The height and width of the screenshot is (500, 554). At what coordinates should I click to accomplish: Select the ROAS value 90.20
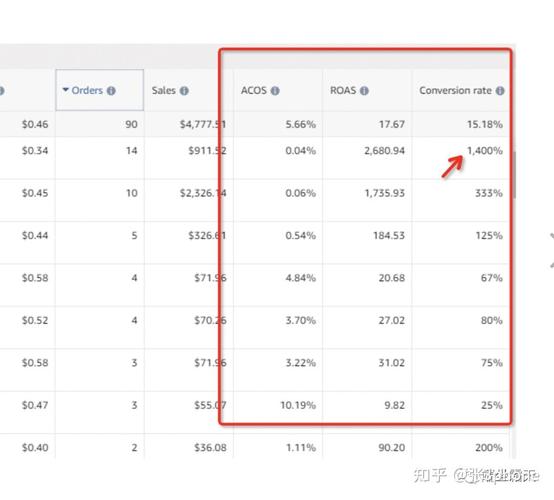pyautogui.click(x=392, y=448)
